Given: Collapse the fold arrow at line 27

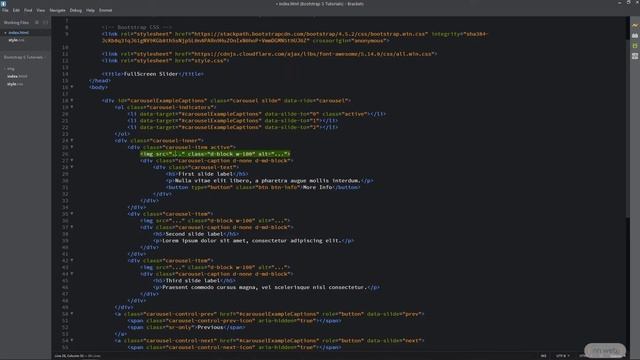Looking at the screenshot, I should pos(72,160).
